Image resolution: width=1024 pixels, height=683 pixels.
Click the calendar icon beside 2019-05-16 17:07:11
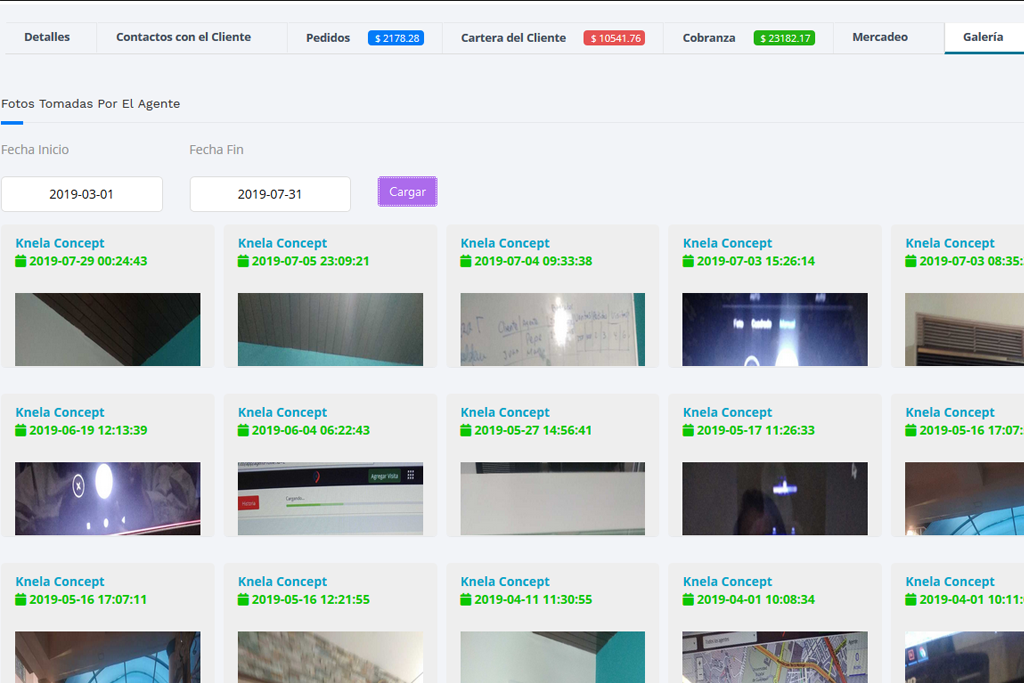point(21,599)
